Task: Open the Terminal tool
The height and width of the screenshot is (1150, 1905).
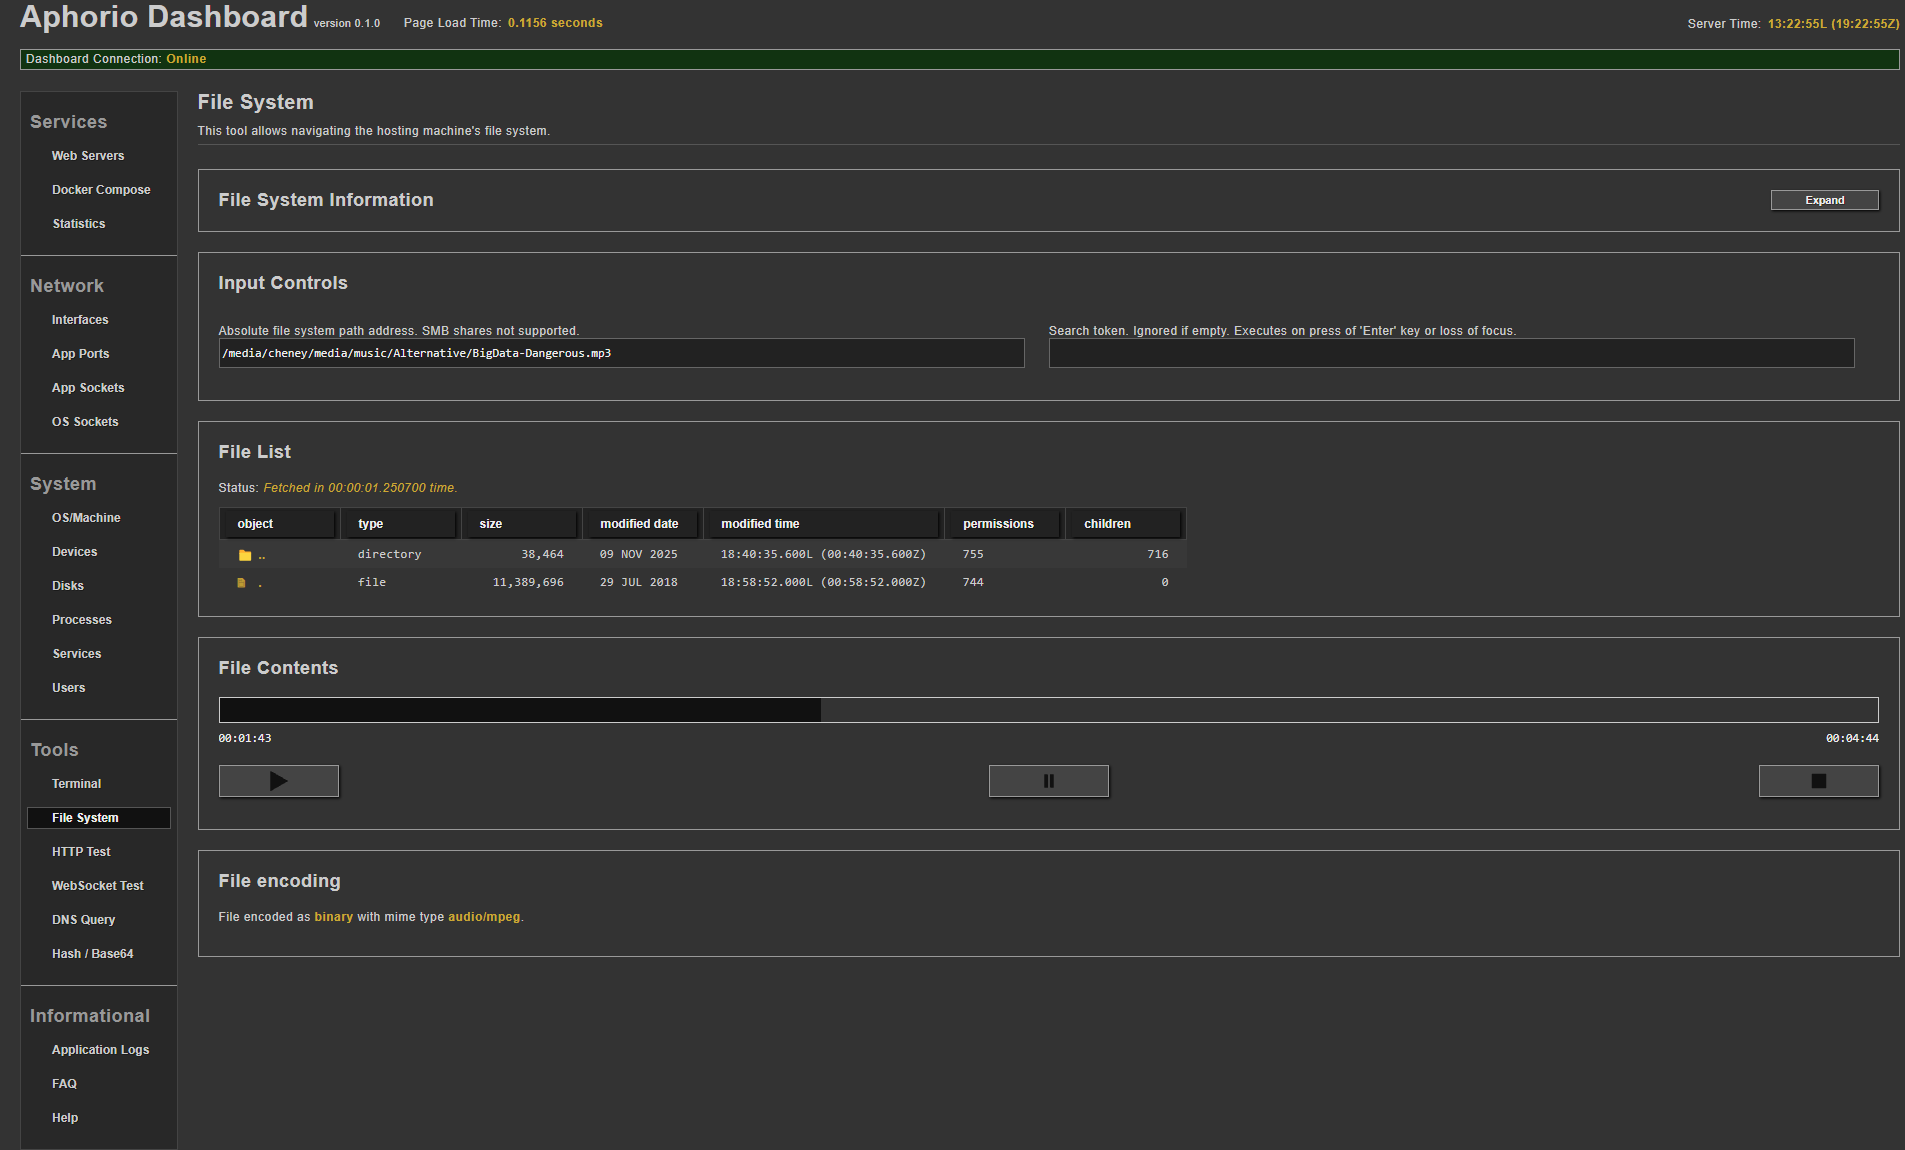Action: [77, 784]
